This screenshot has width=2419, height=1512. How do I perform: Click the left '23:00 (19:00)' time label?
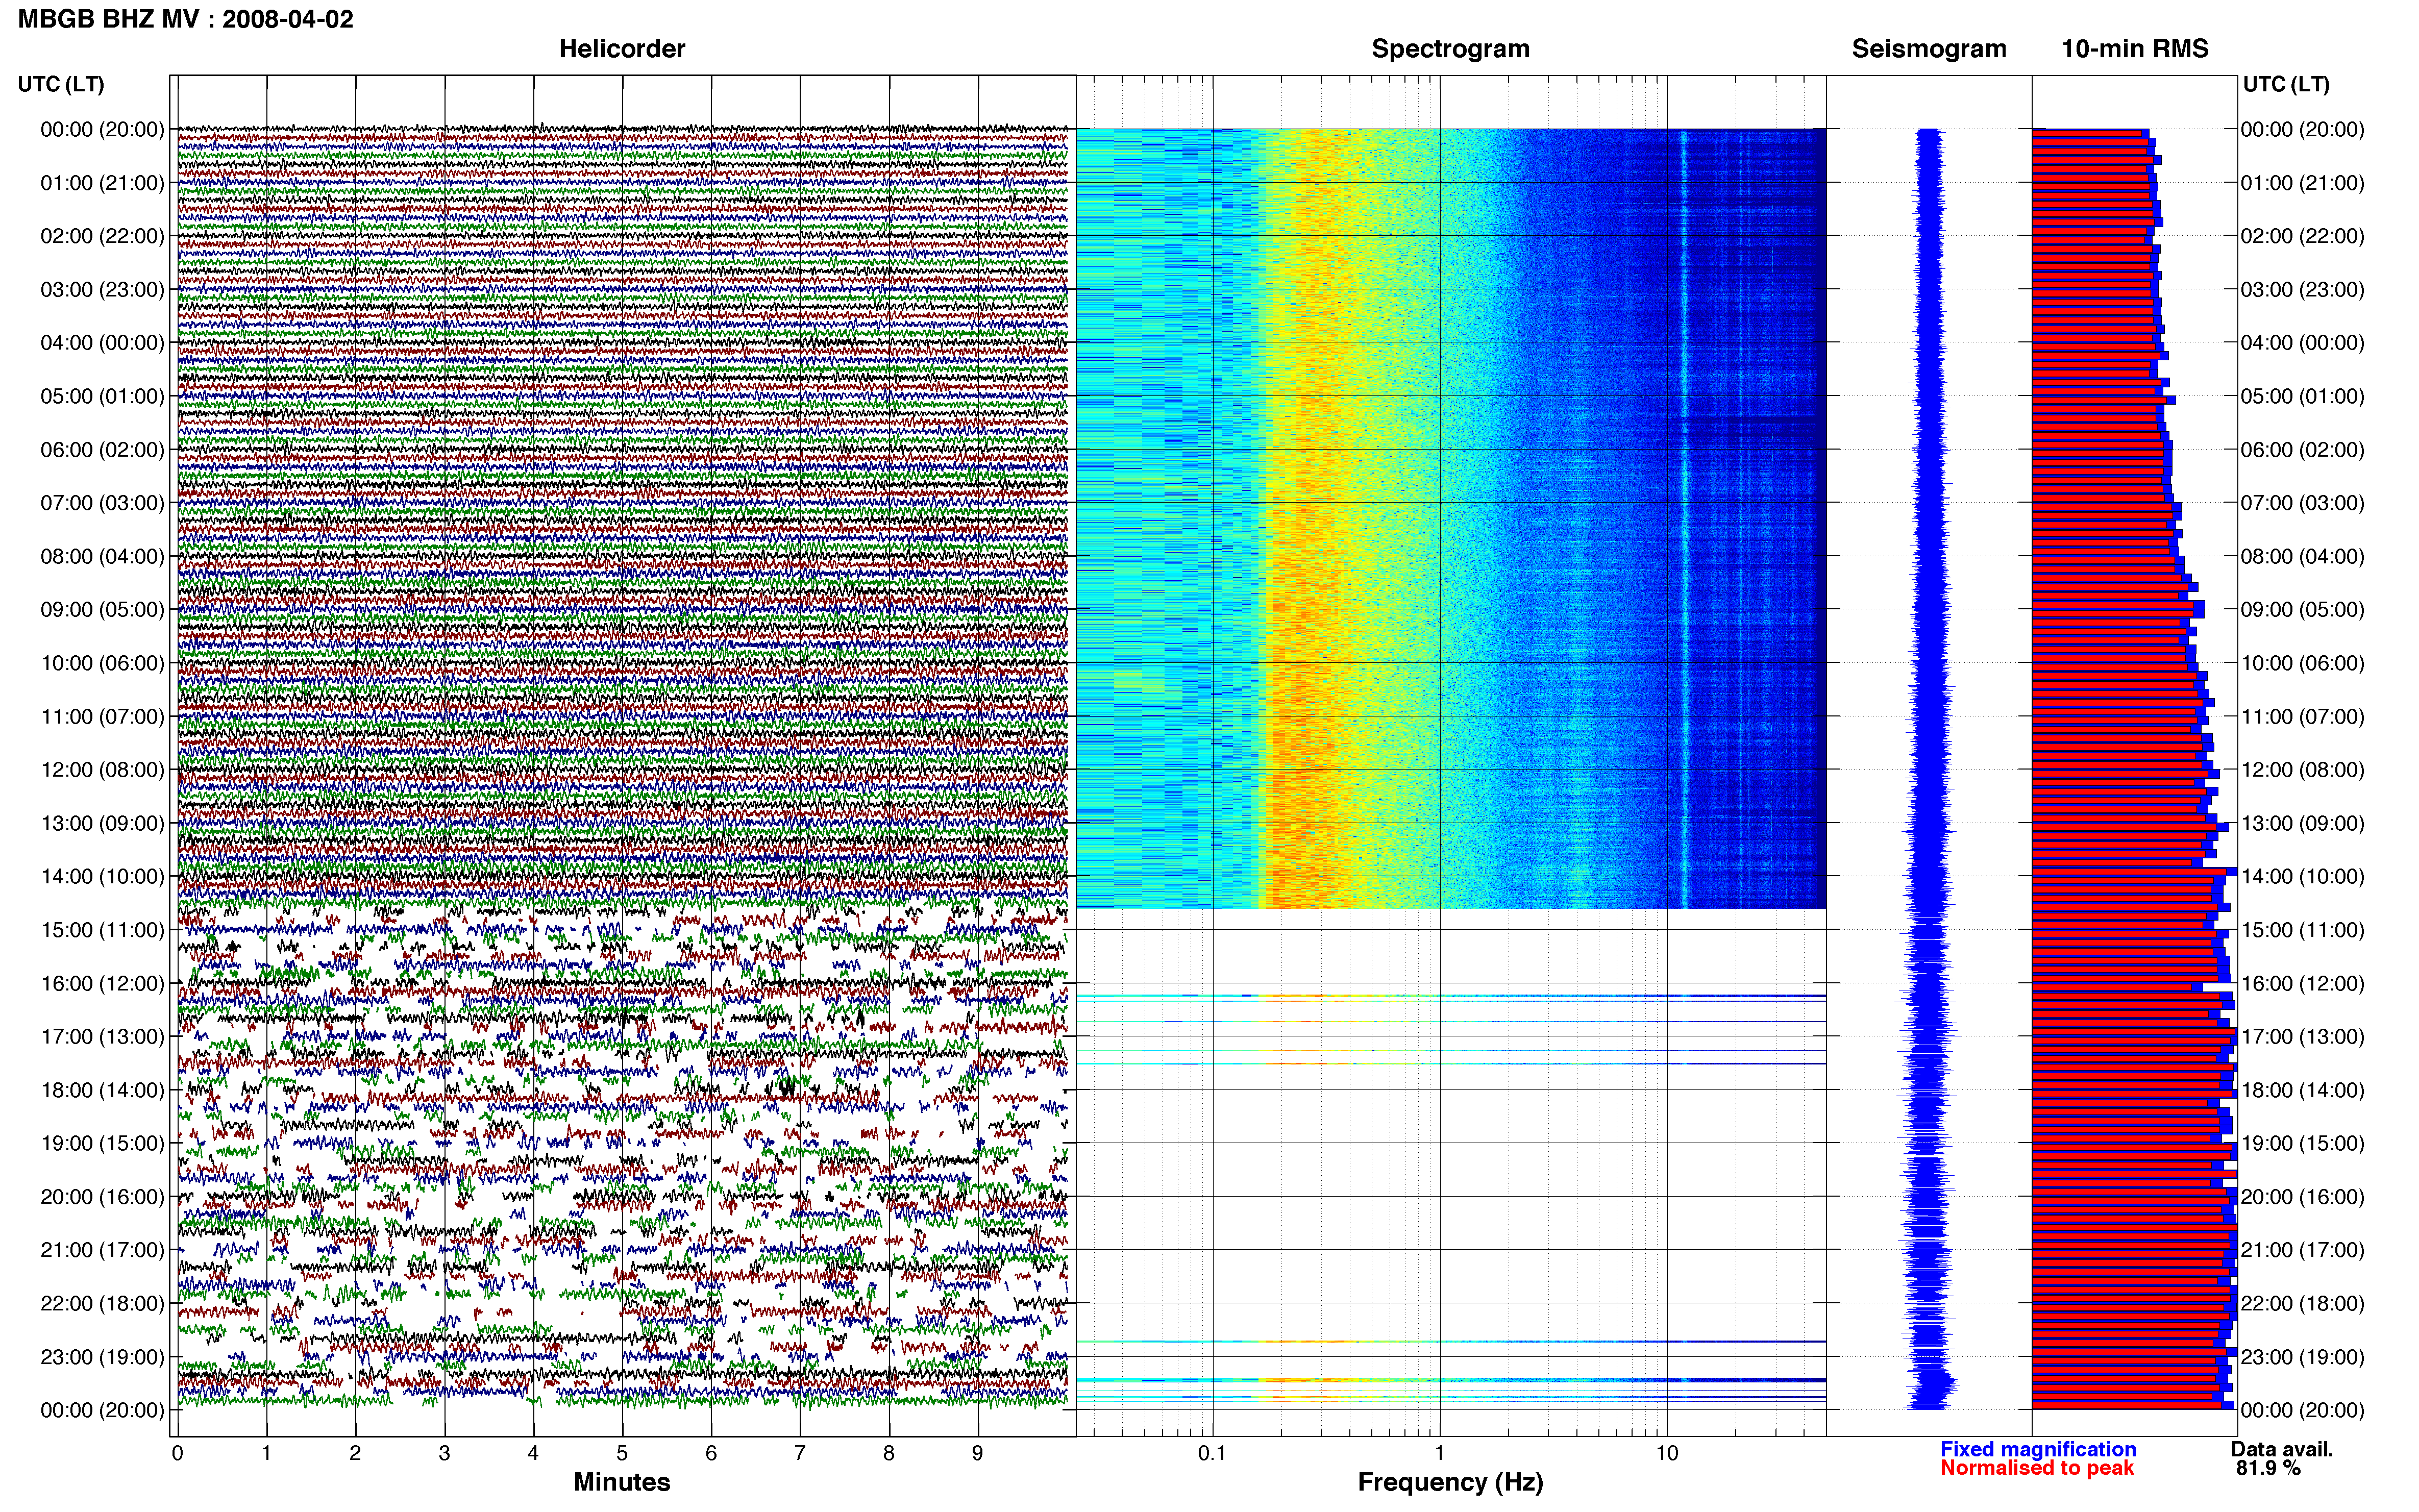(x=102, y=1357)
